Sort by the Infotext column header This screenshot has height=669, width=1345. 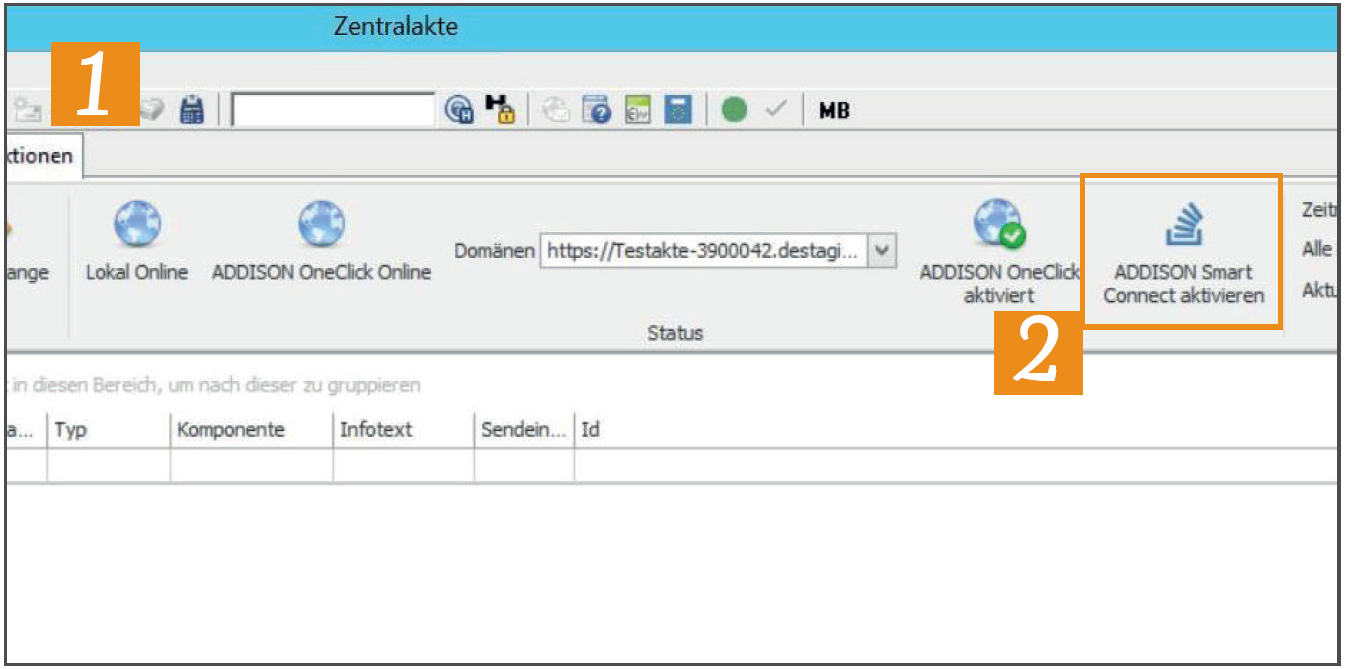(404, 430)
